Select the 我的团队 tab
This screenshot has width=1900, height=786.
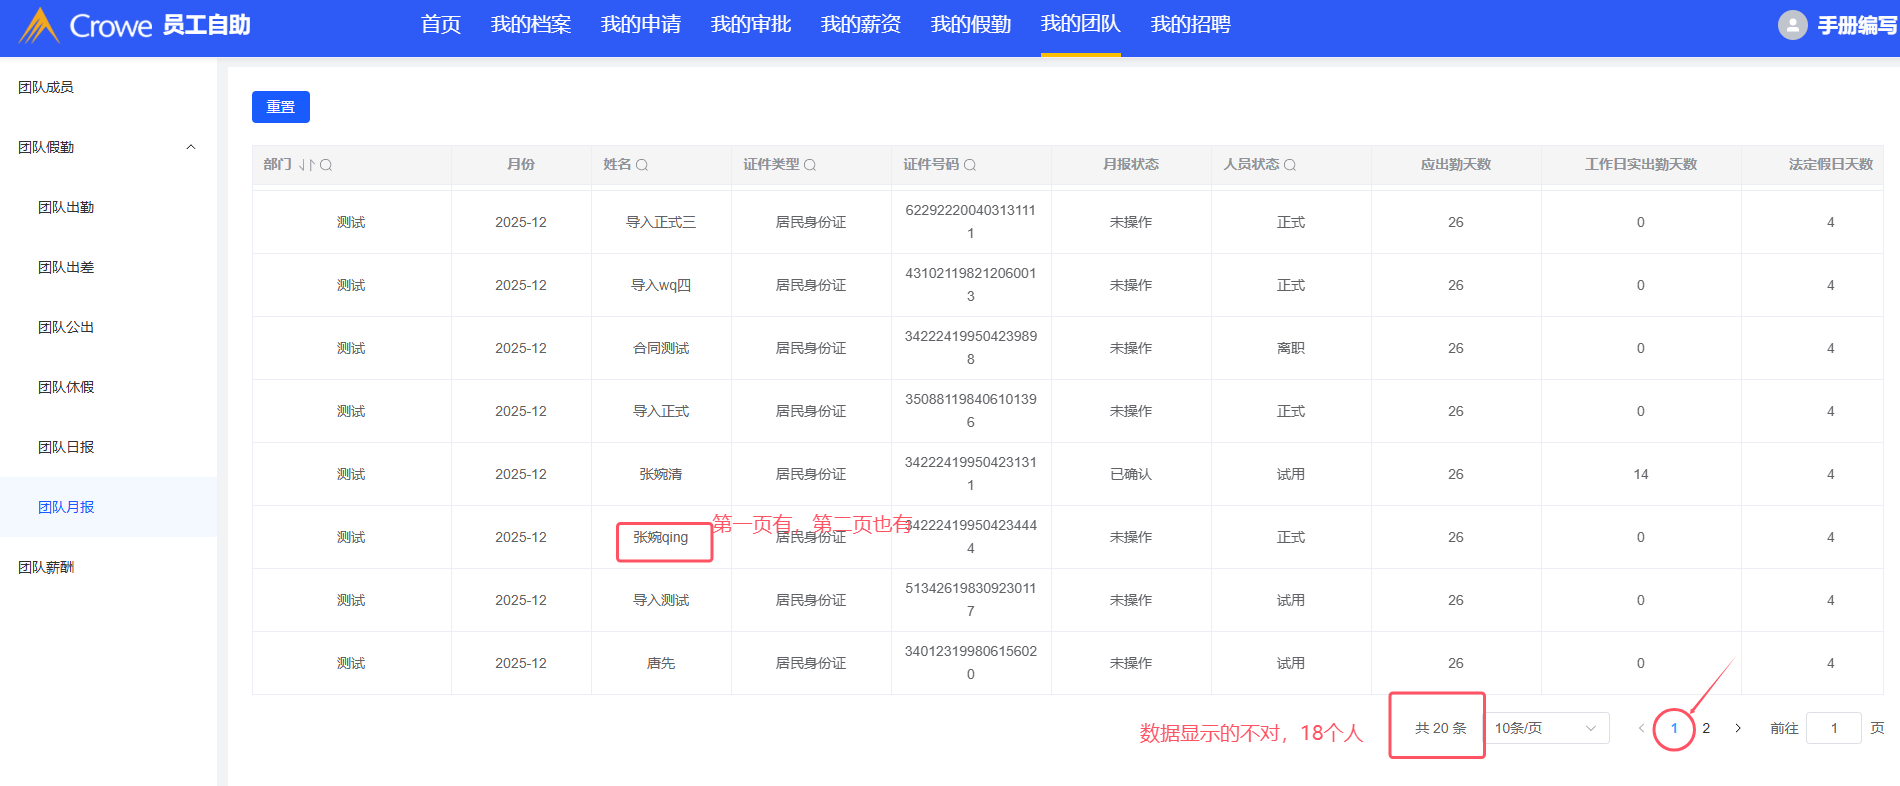click(1081, 25)
